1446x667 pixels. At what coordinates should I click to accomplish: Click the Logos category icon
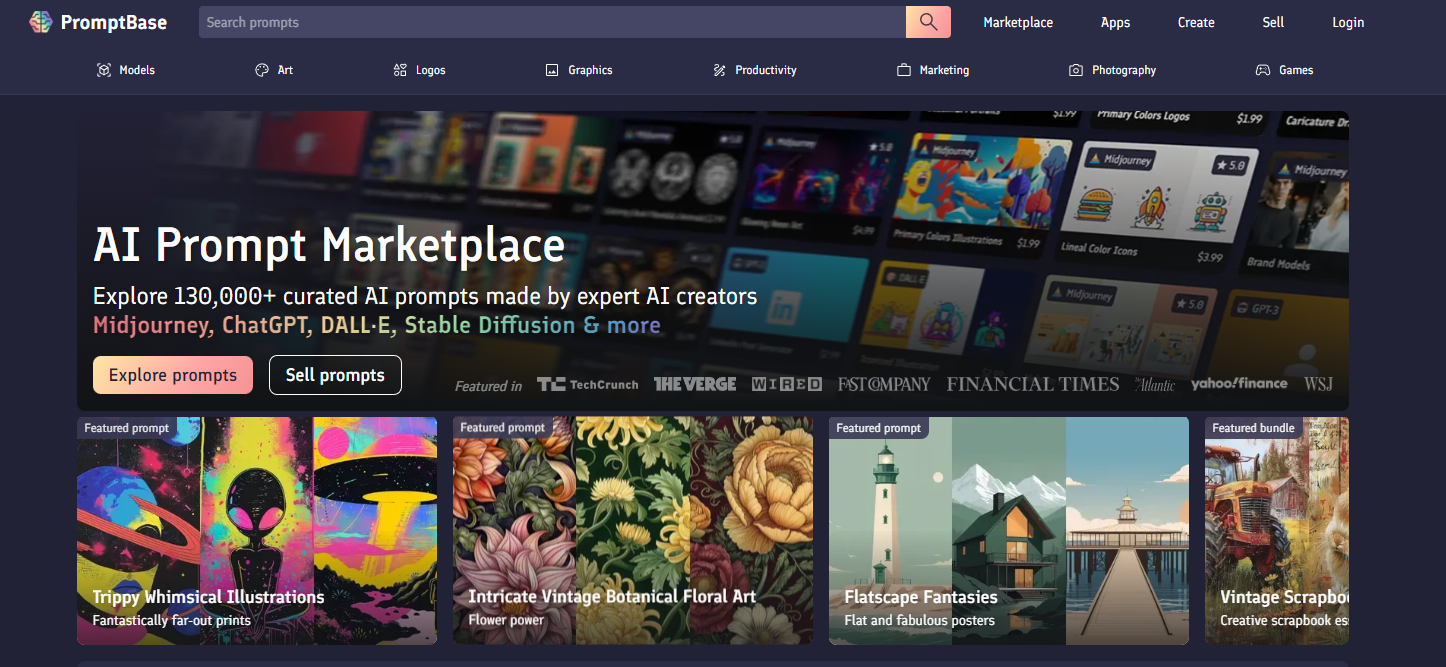tap(400, 70)
